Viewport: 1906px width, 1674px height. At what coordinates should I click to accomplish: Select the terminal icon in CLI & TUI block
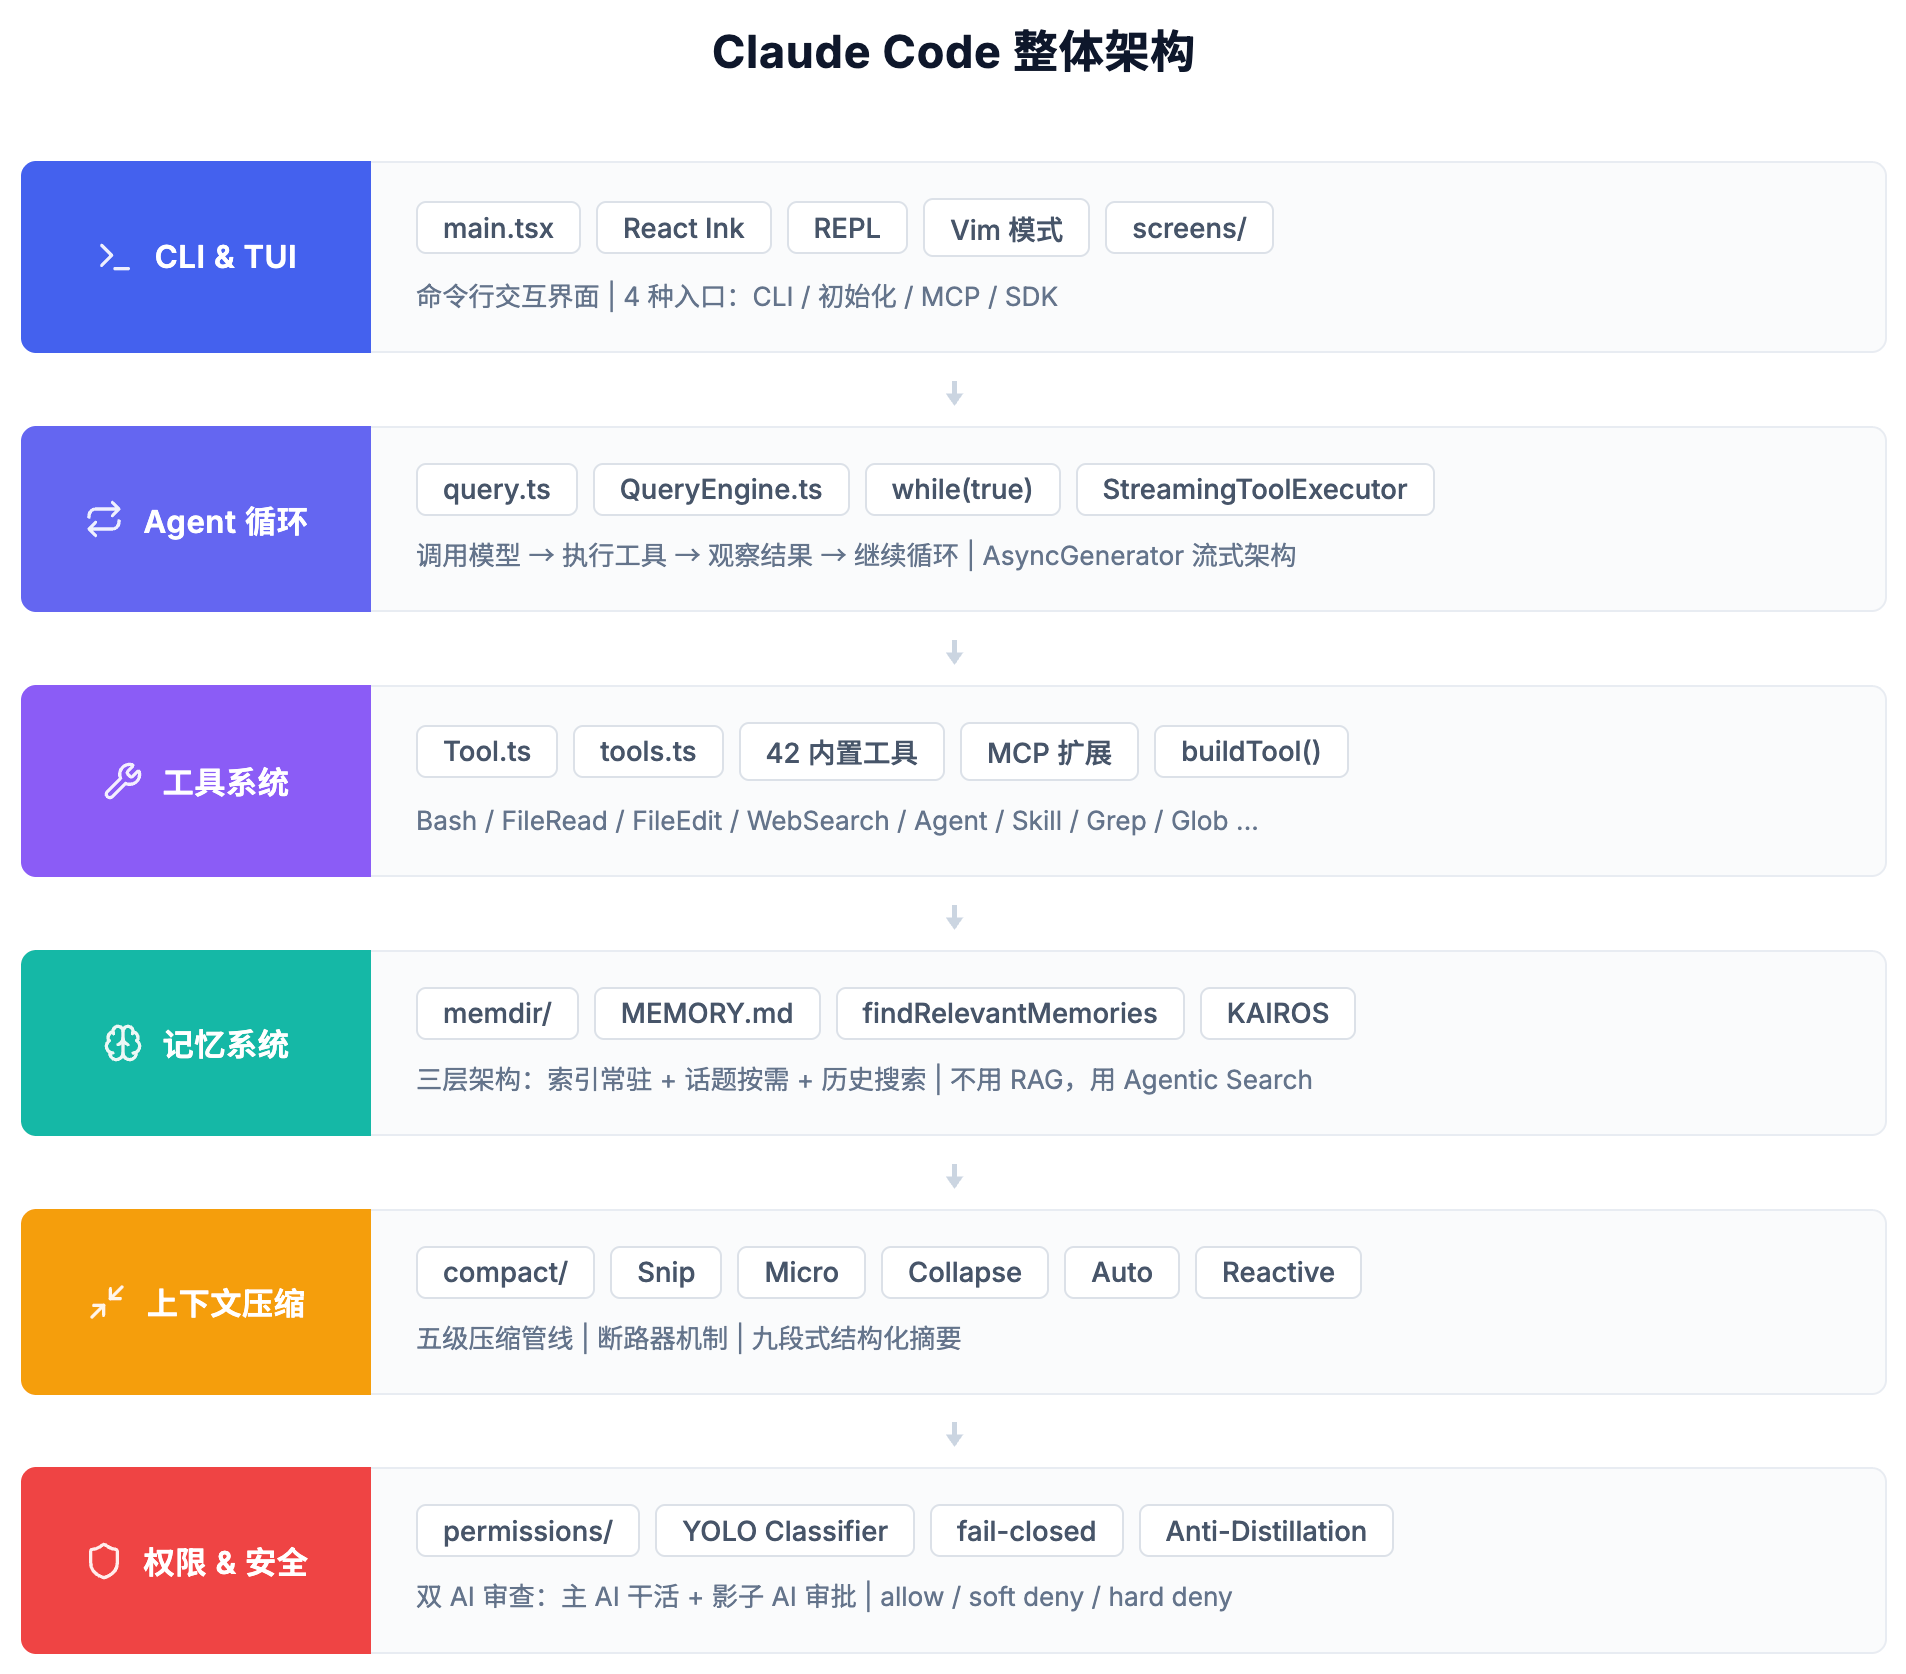point(113,257)
